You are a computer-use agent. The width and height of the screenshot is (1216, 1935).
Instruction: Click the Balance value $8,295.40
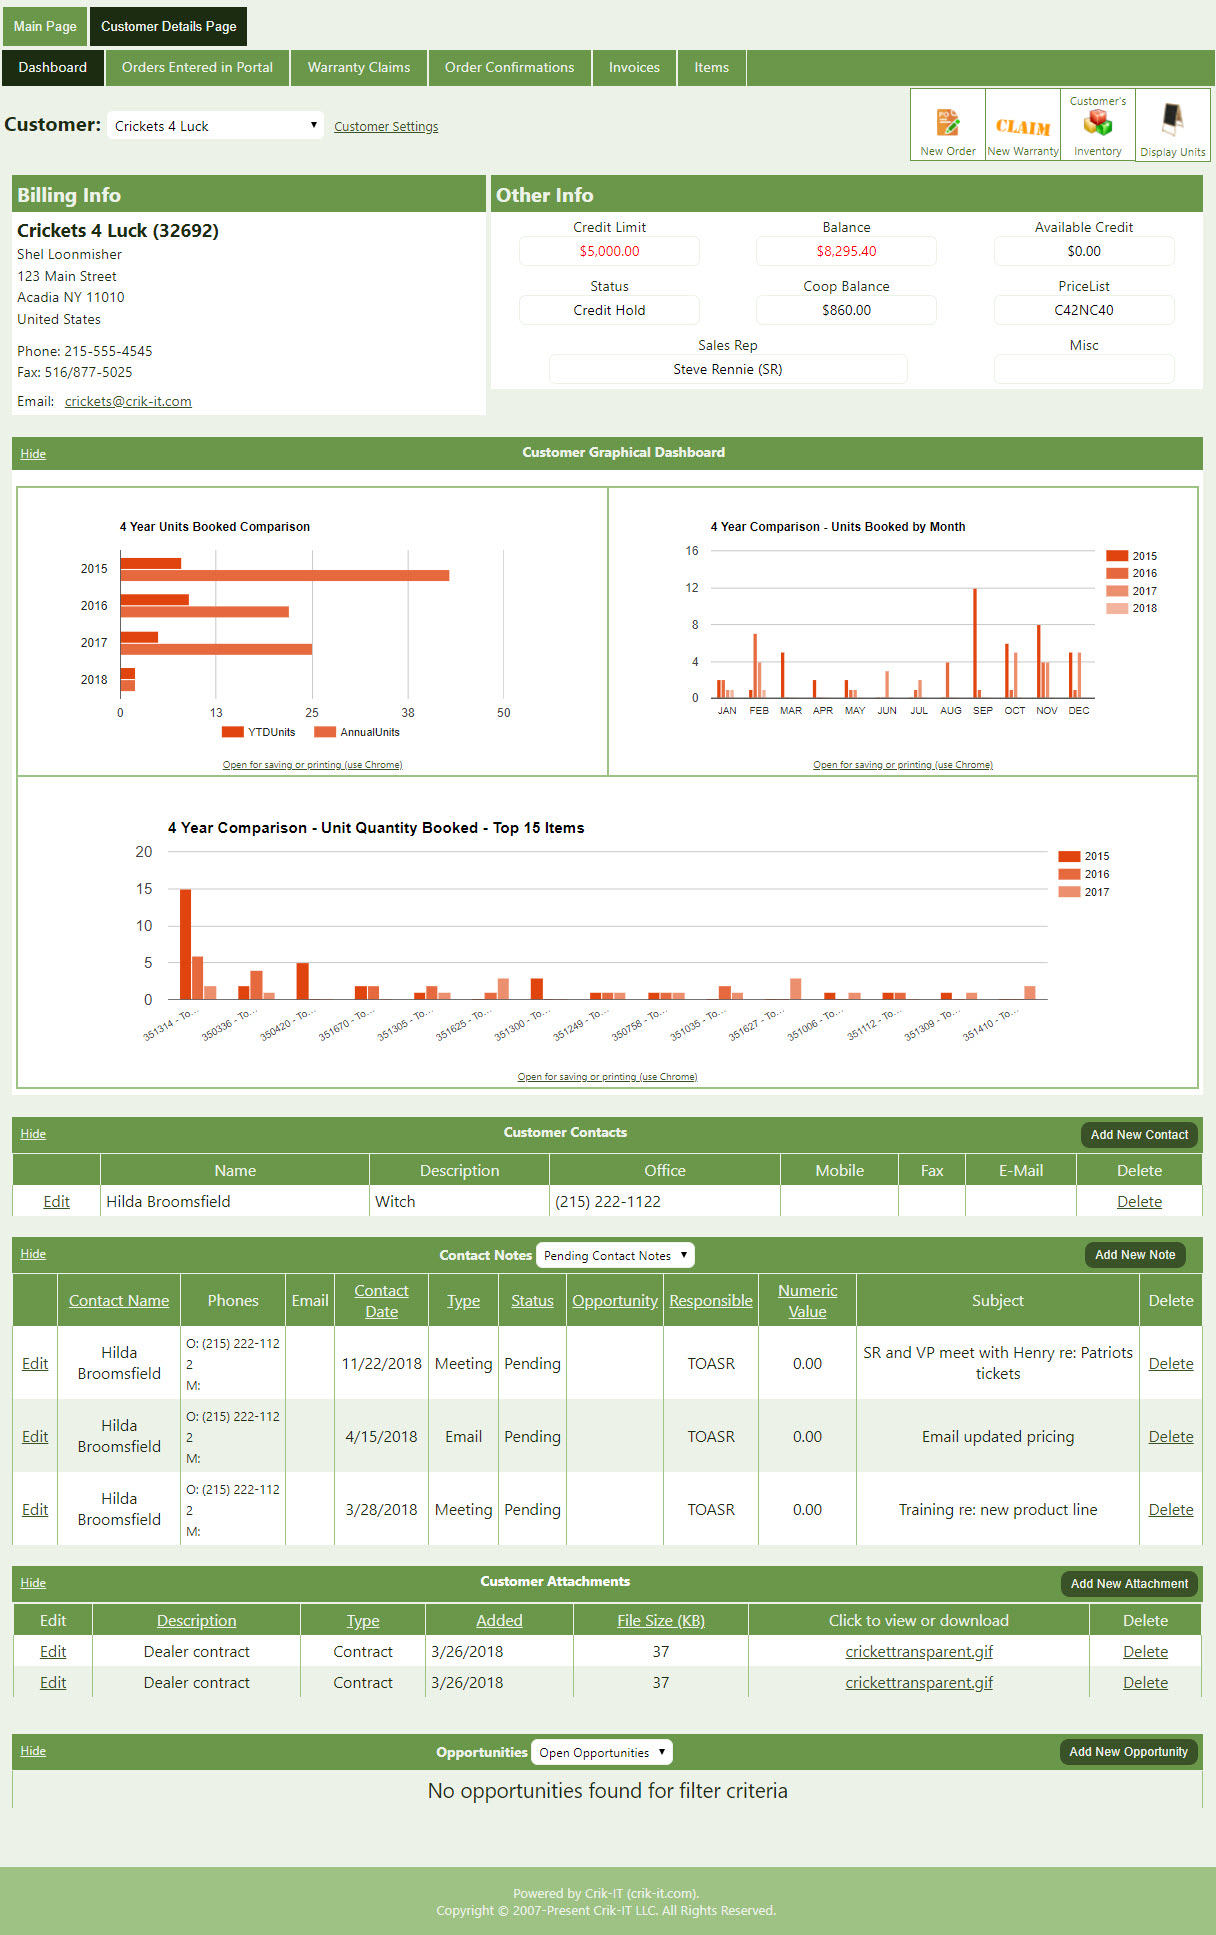846,251
